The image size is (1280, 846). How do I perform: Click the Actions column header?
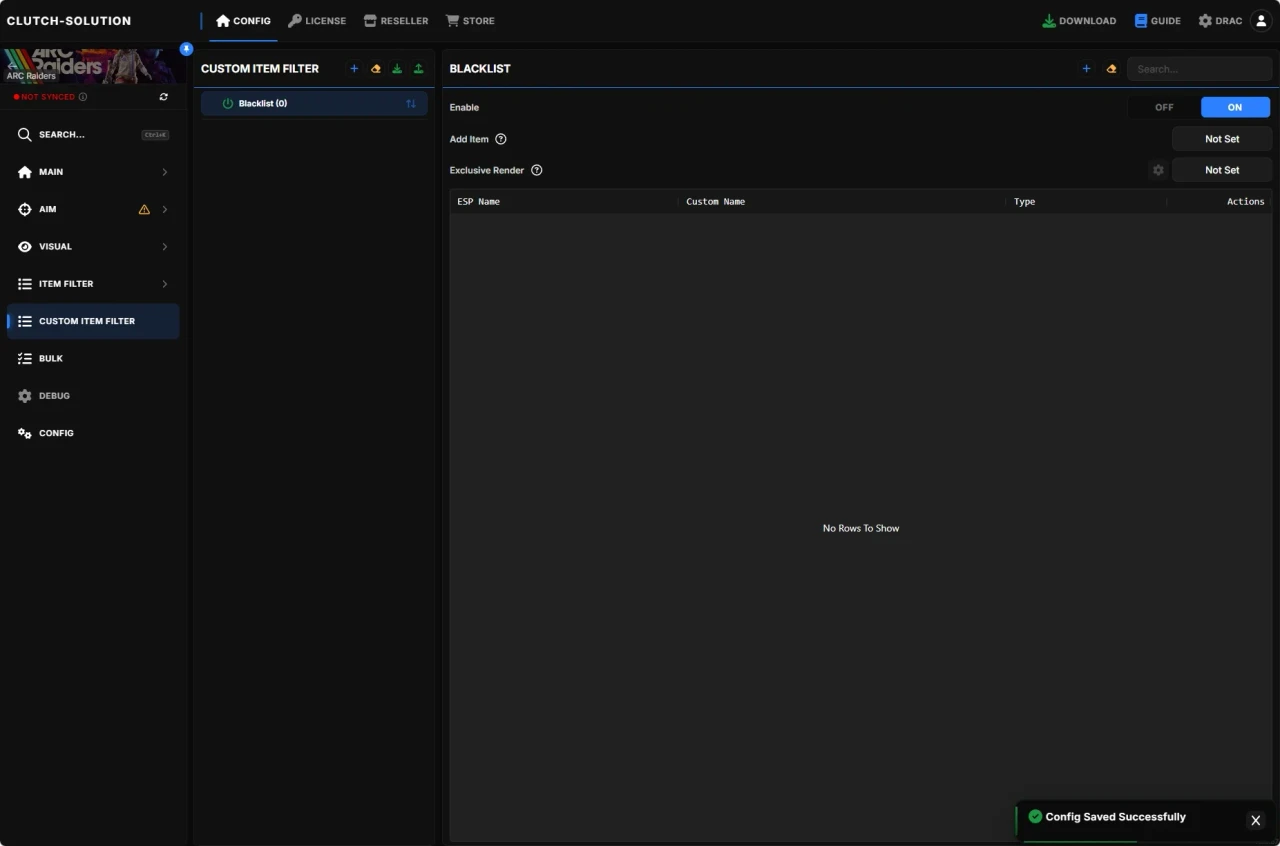pyautogui.click(x=1246, y=202)
